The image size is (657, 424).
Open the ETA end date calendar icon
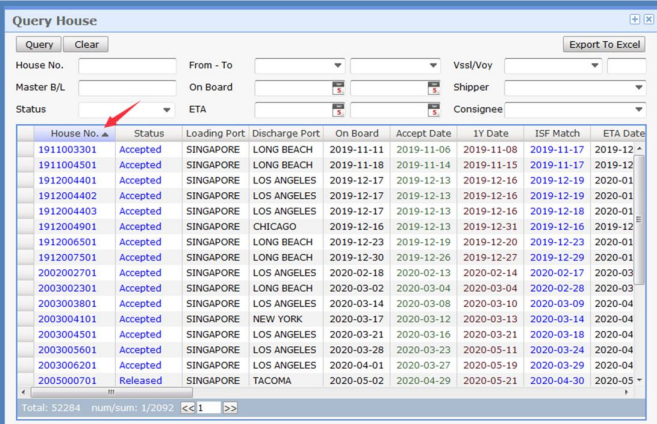coord(433,110)
